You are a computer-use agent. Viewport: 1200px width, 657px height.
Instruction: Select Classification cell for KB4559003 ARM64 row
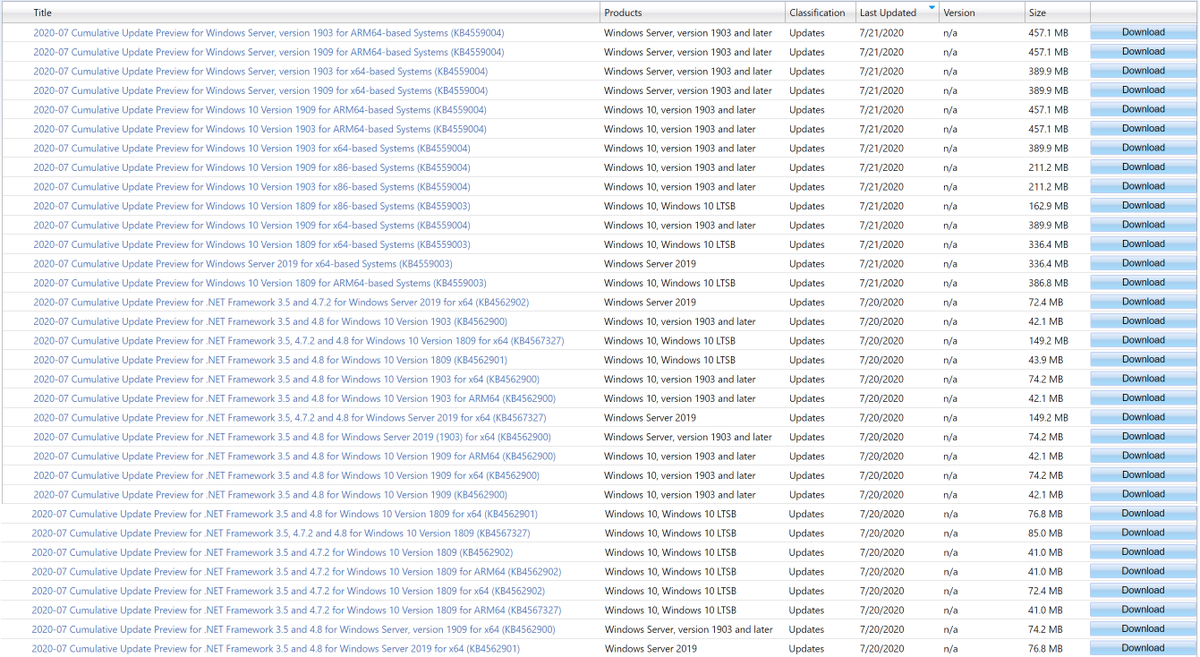point(807,283)
